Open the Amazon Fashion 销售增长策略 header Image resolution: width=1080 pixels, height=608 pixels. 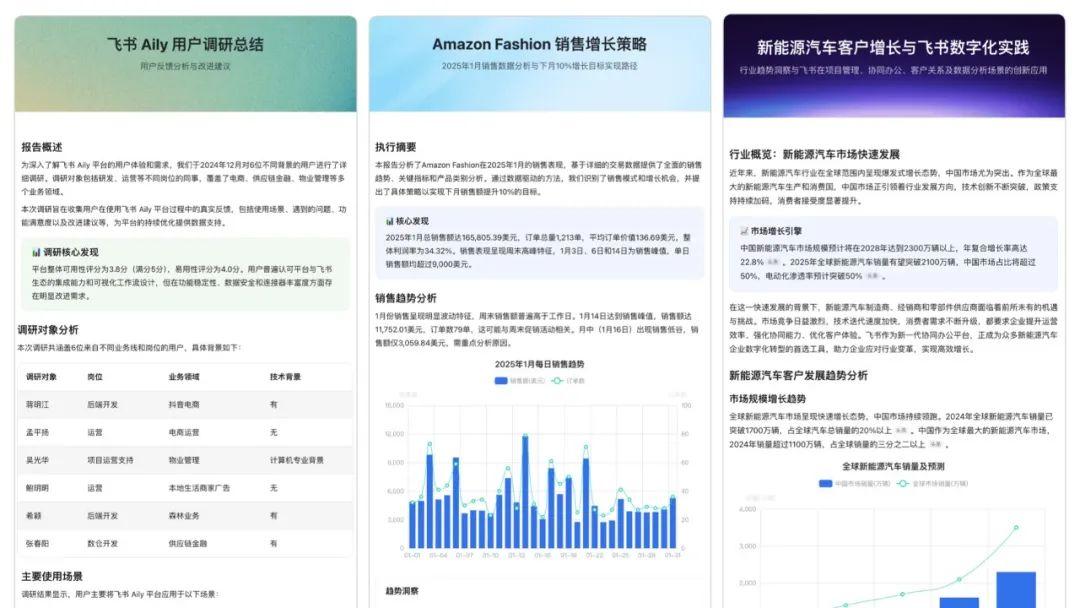click(539, 45)
